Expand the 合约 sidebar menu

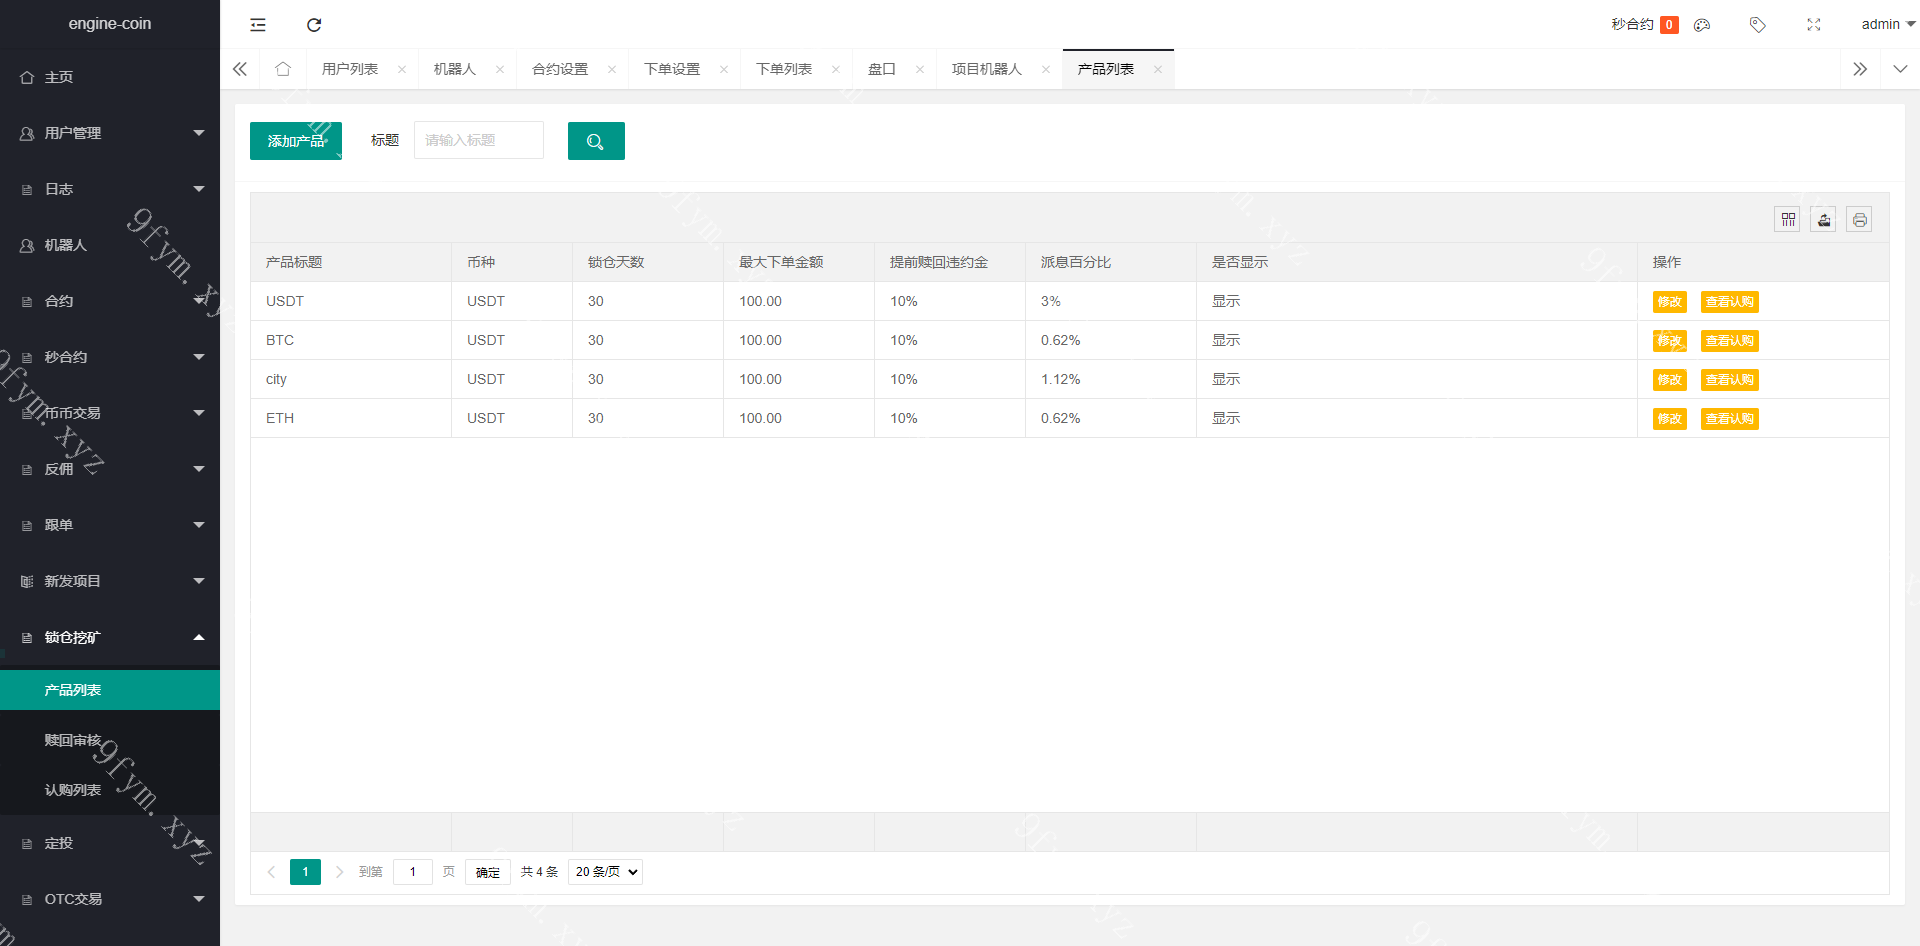click(x=110, y=301)
